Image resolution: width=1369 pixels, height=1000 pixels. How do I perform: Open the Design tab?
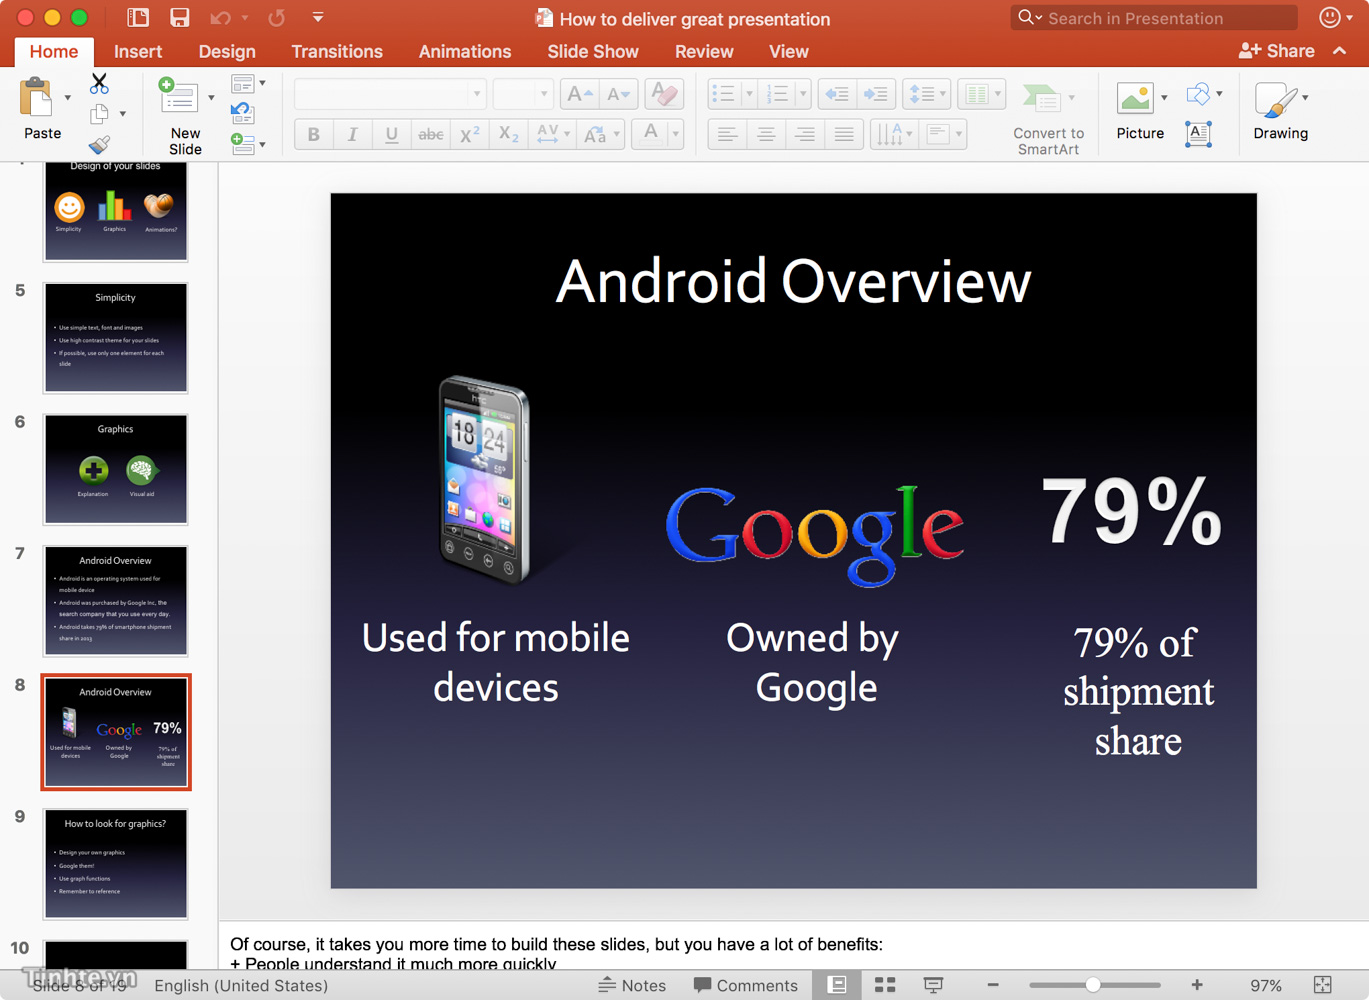click(227, 52)
